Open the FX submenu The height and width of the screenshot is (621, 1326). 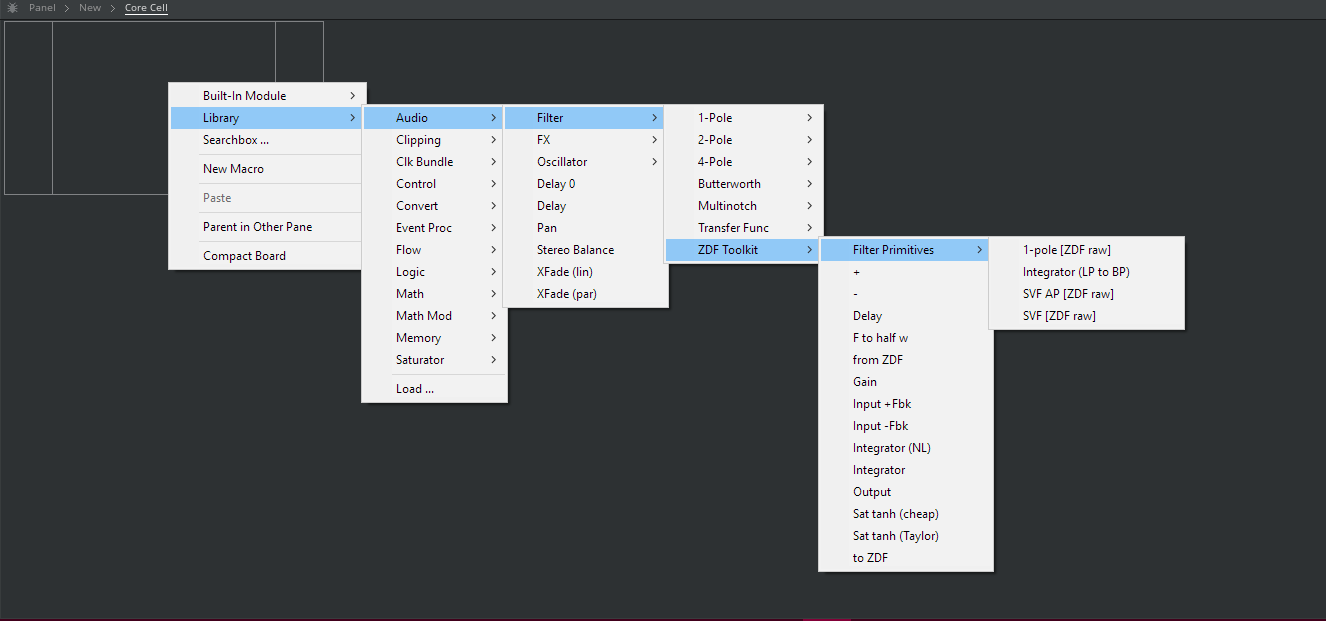tap(585, 140)
